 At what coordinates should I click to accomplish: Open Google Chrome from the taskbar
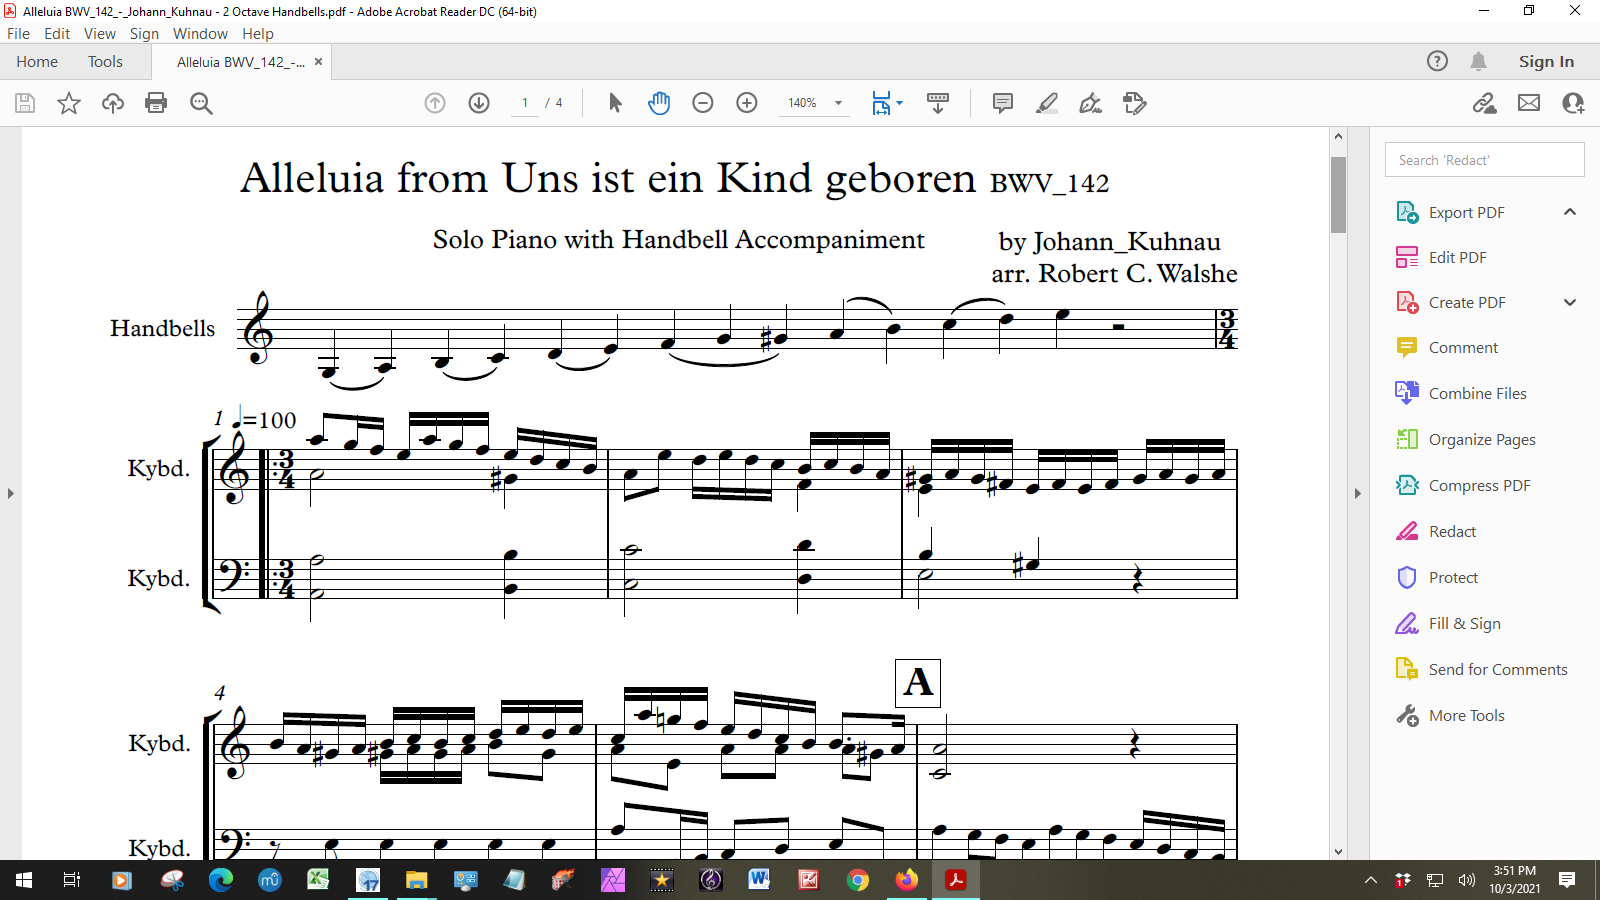(x=857, y=880)
